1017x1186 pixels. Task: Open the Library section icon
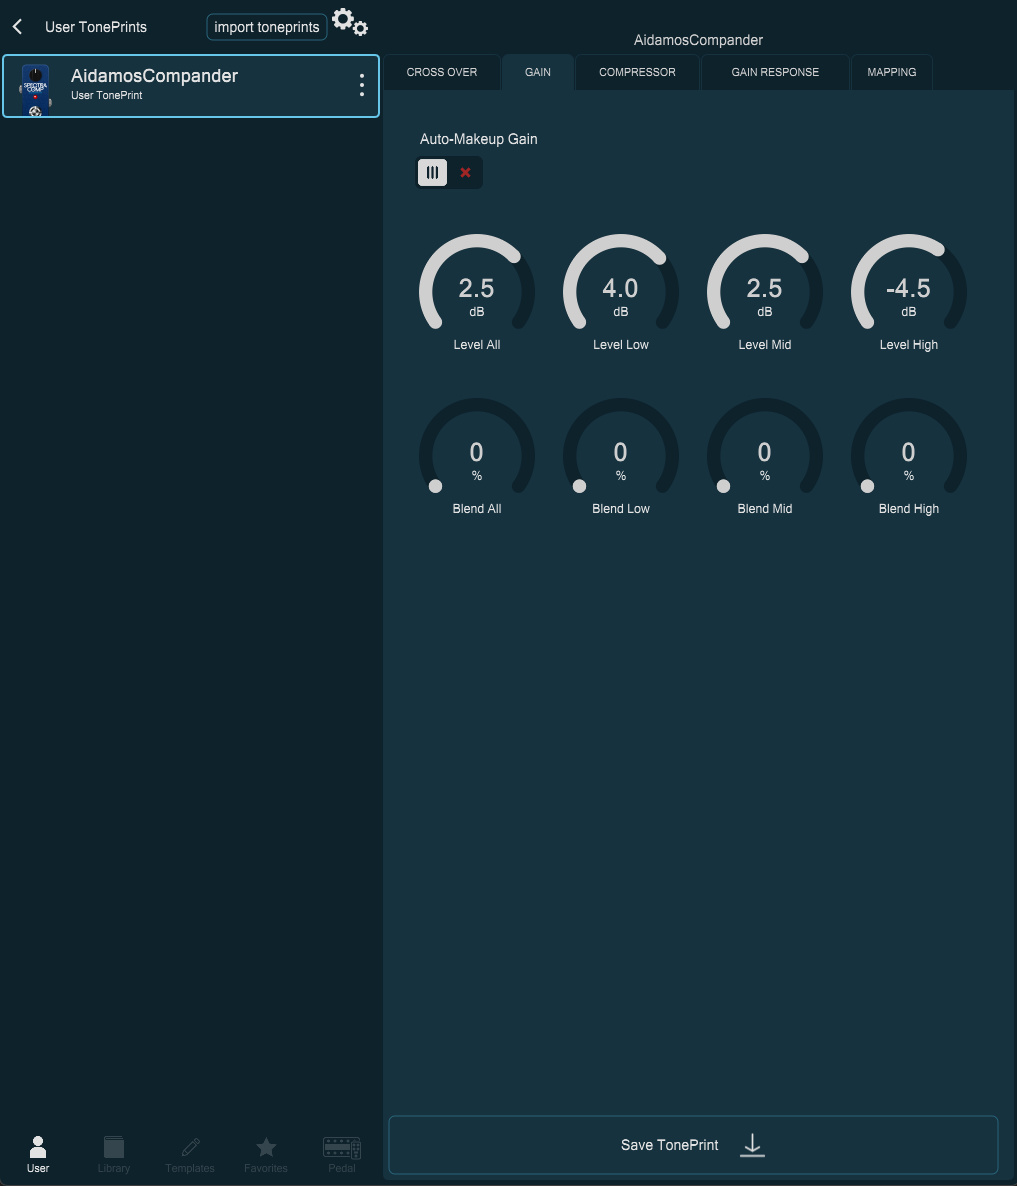[x=113, y=1154]
